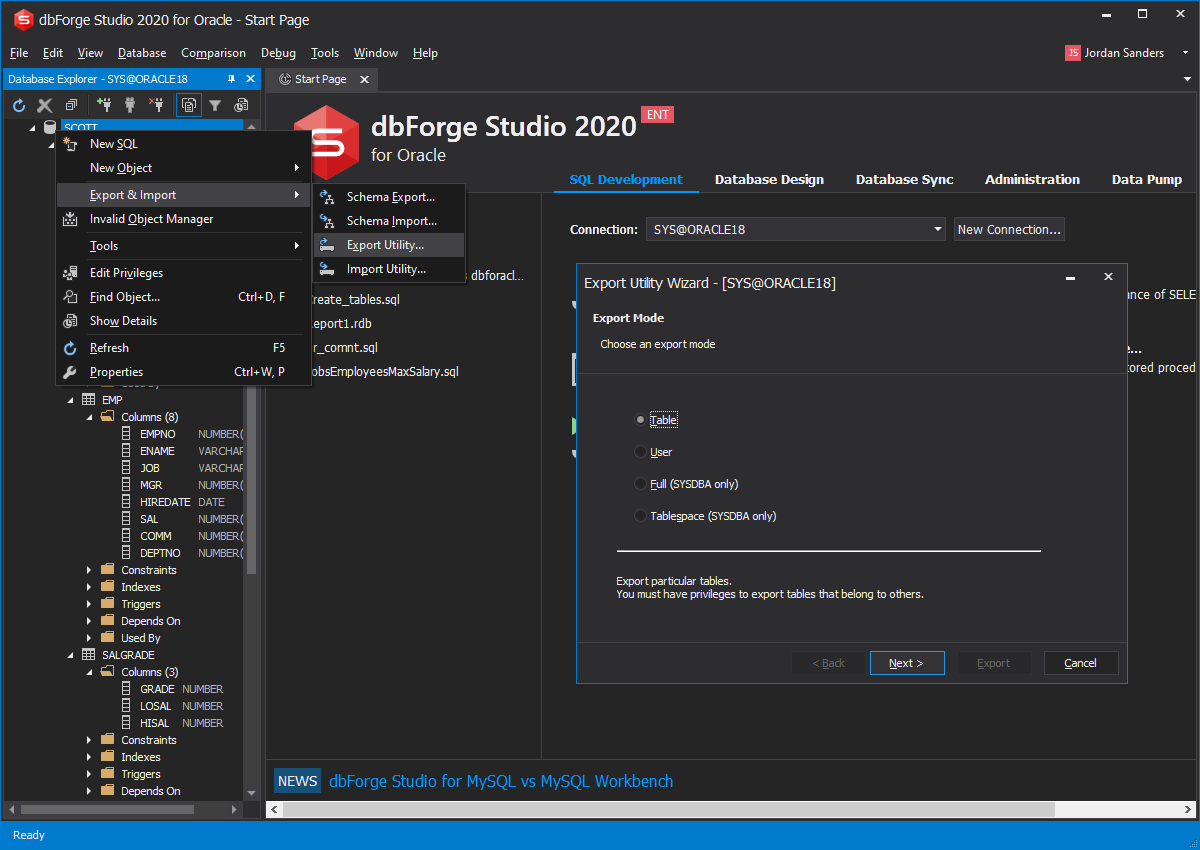Collapse the EMP table node

[x=71, y=400]
